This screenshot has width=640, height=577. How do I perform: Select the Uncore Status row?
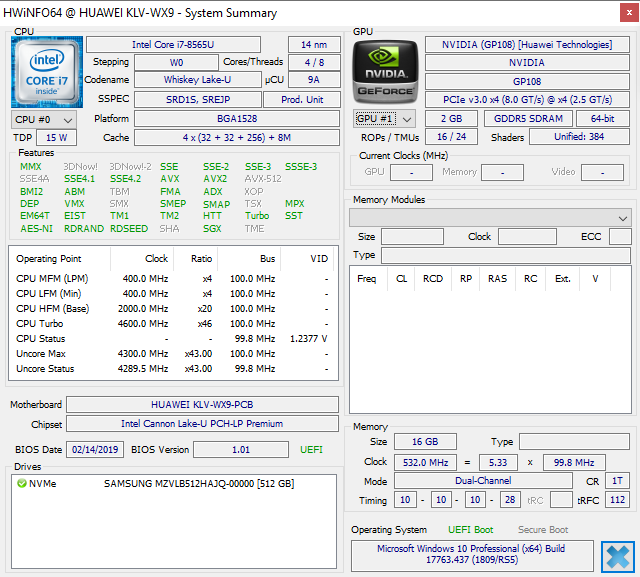[x=173, y=369]
